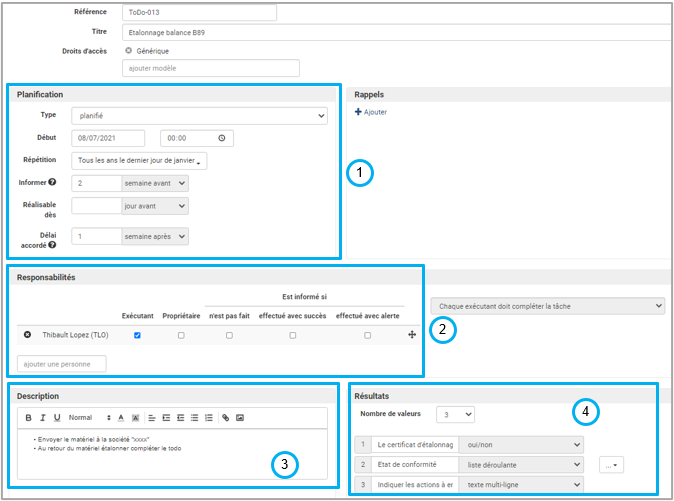The width and height of the screenshot is (674, 501).
Task: Click the help icon next to Informer
Action: 52,182
